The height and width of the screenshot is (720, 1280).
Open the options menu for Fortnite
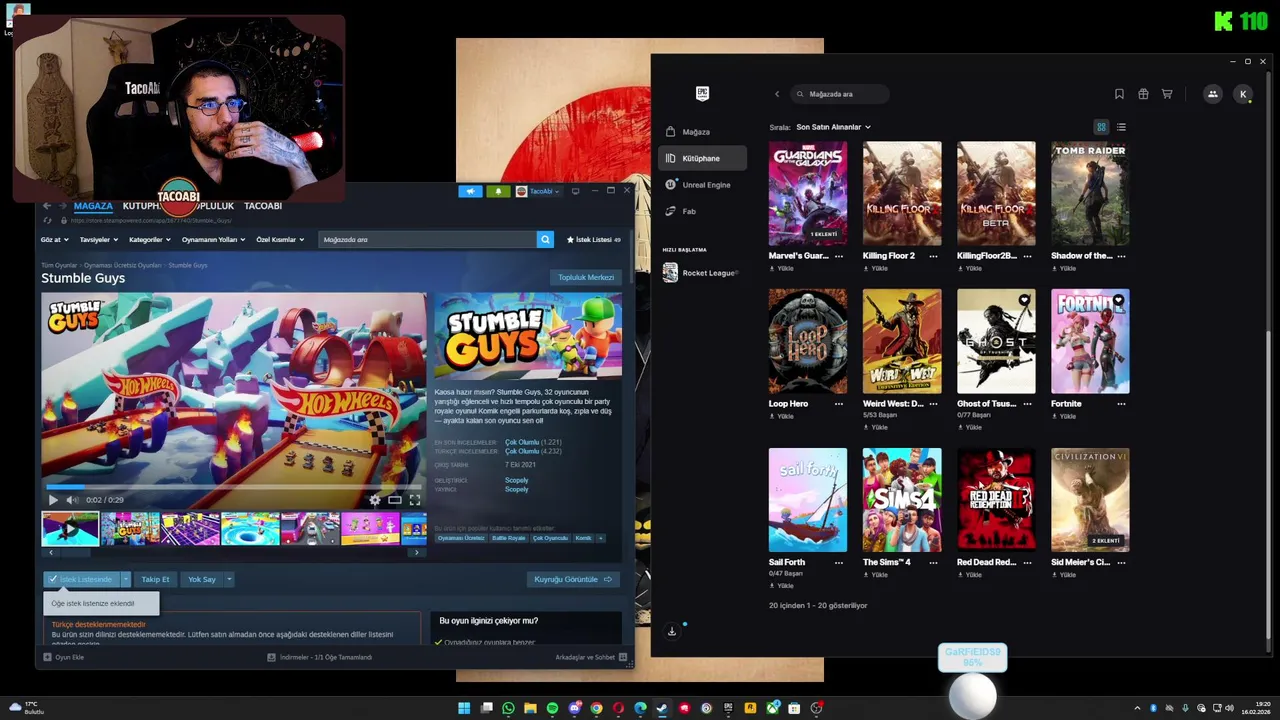[x=1121, y=404]
